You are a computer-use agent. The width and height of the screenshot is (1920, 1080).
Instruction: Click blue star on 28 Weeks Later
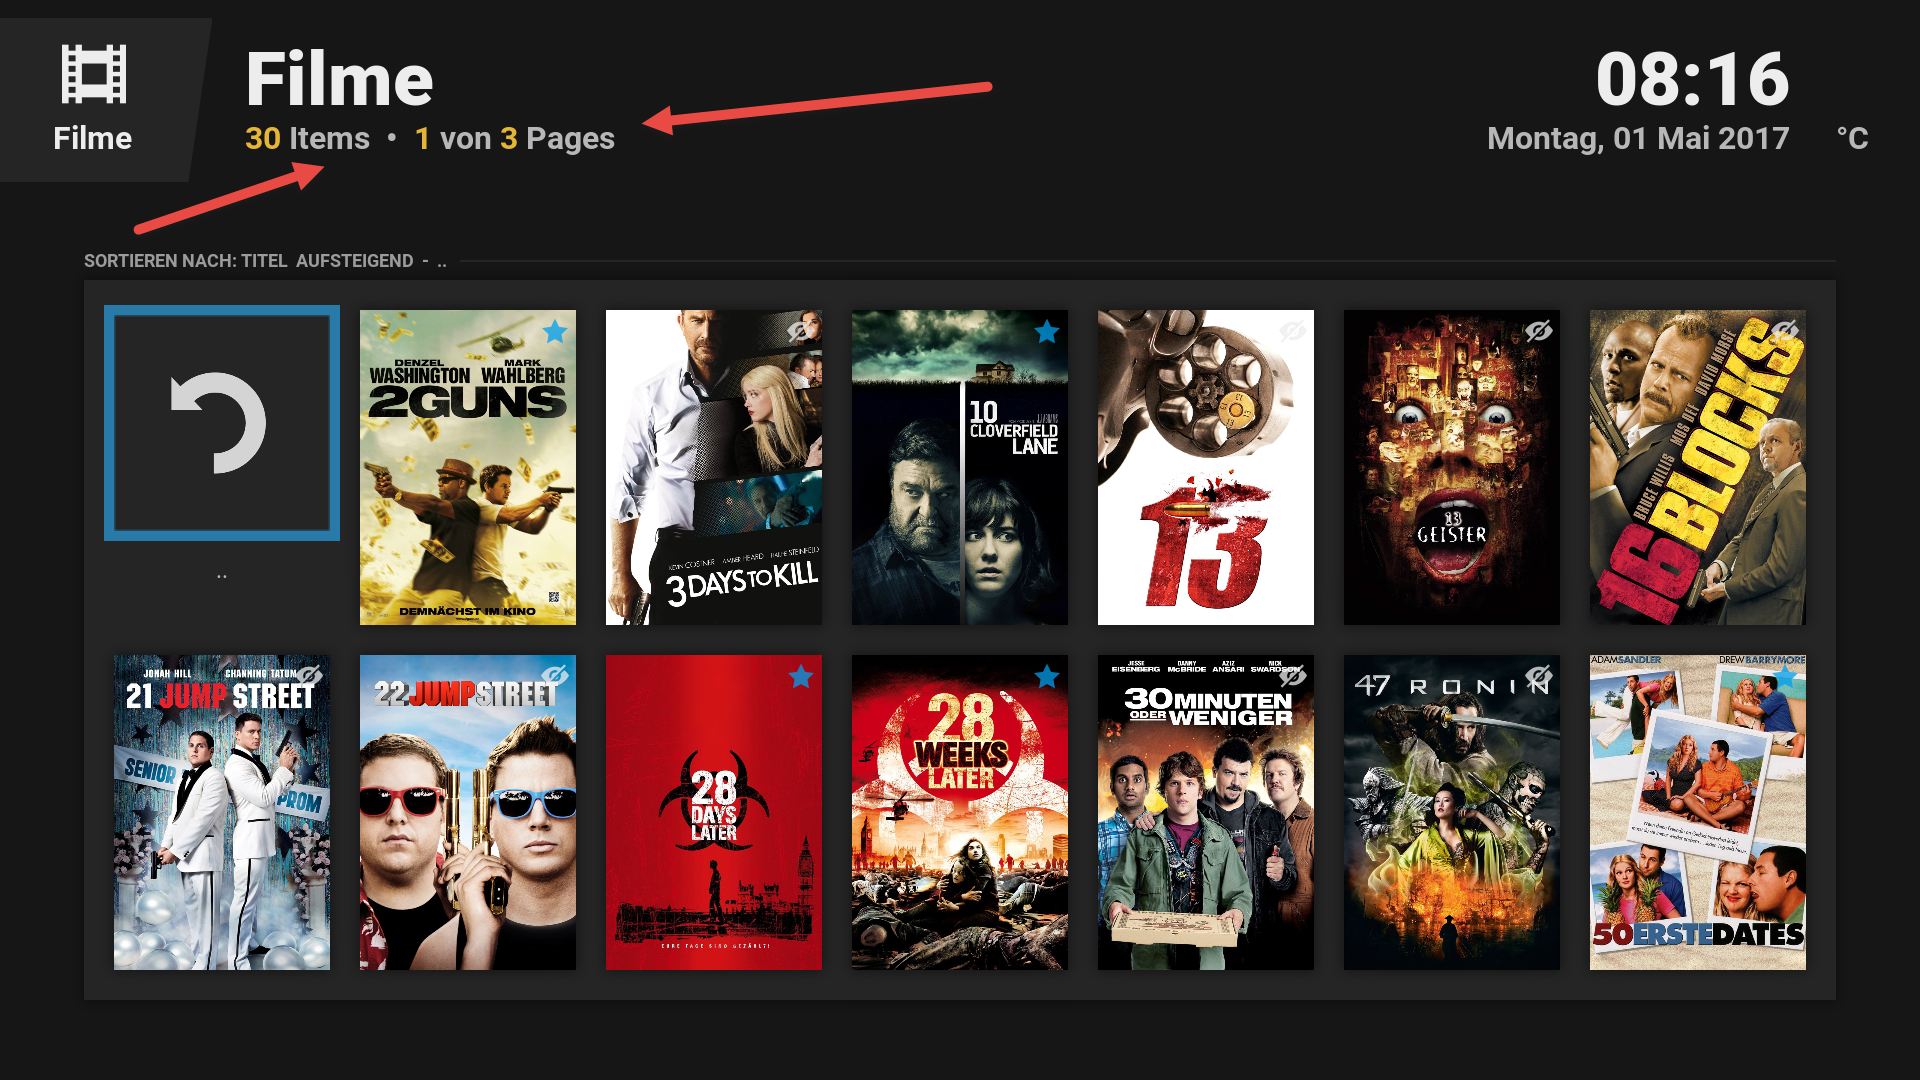click(1047, 677)
